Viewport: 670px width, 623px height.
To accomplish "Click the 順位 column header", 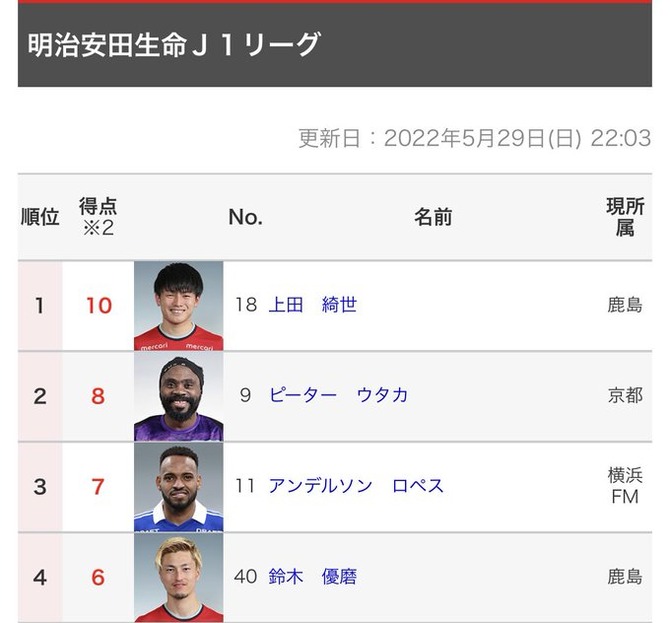I will (40, 217).
